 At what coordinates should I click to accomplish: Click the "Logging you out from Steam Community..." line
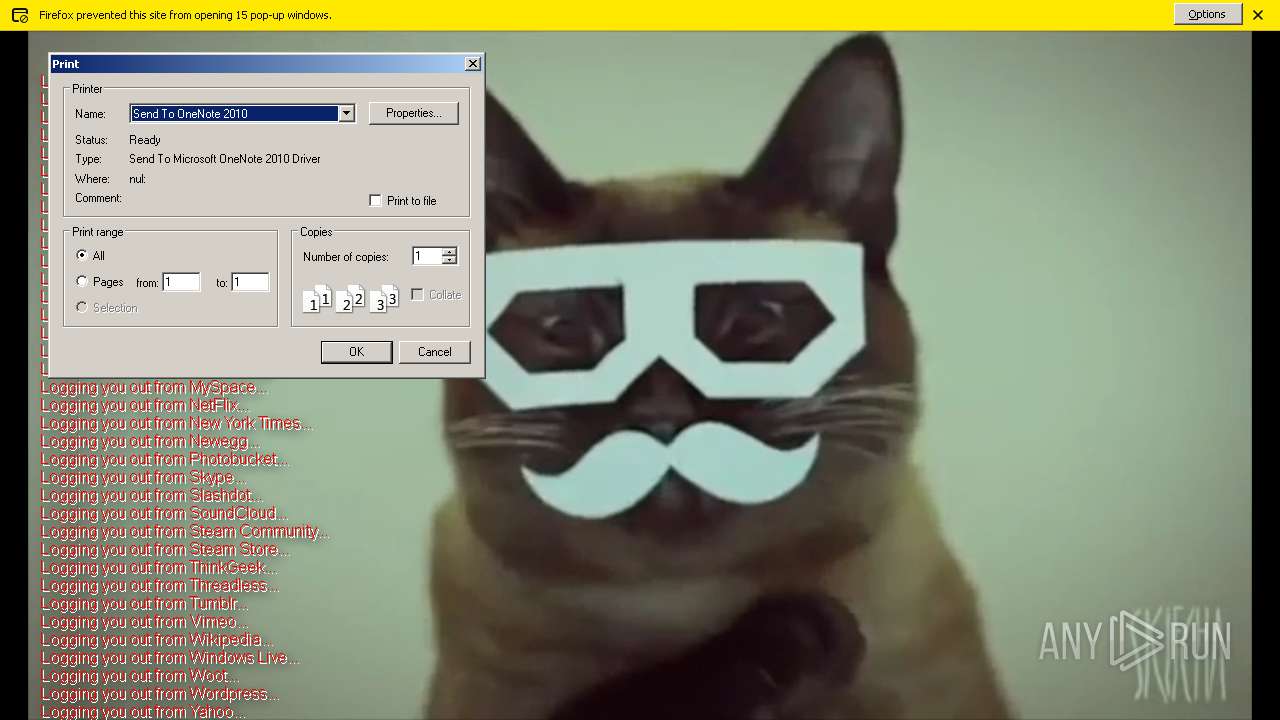click(184, 531)
